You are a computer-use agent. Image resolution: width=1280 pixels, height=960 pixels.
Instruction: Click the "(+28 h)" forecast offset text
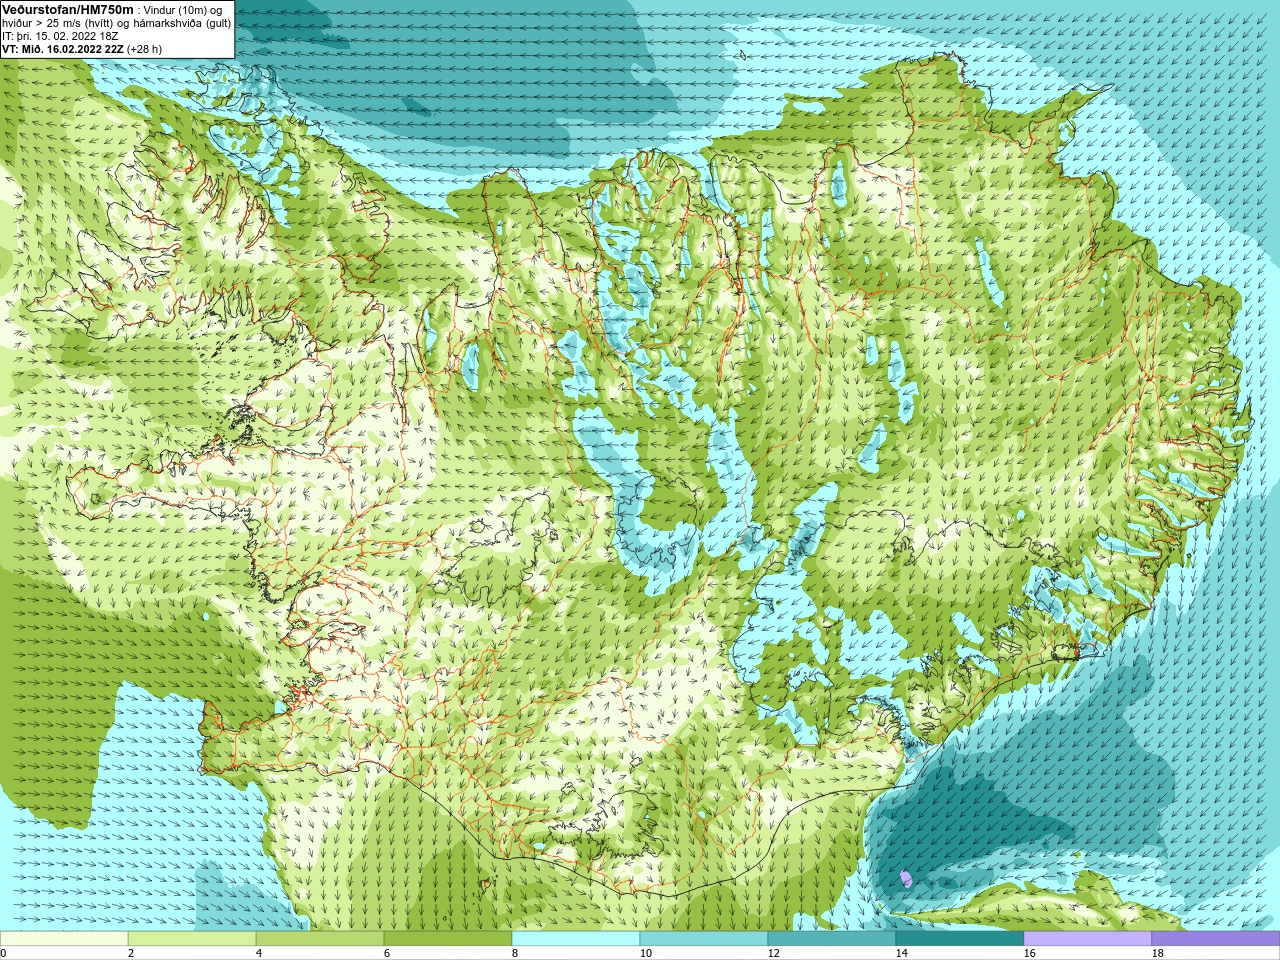[144, 49]
